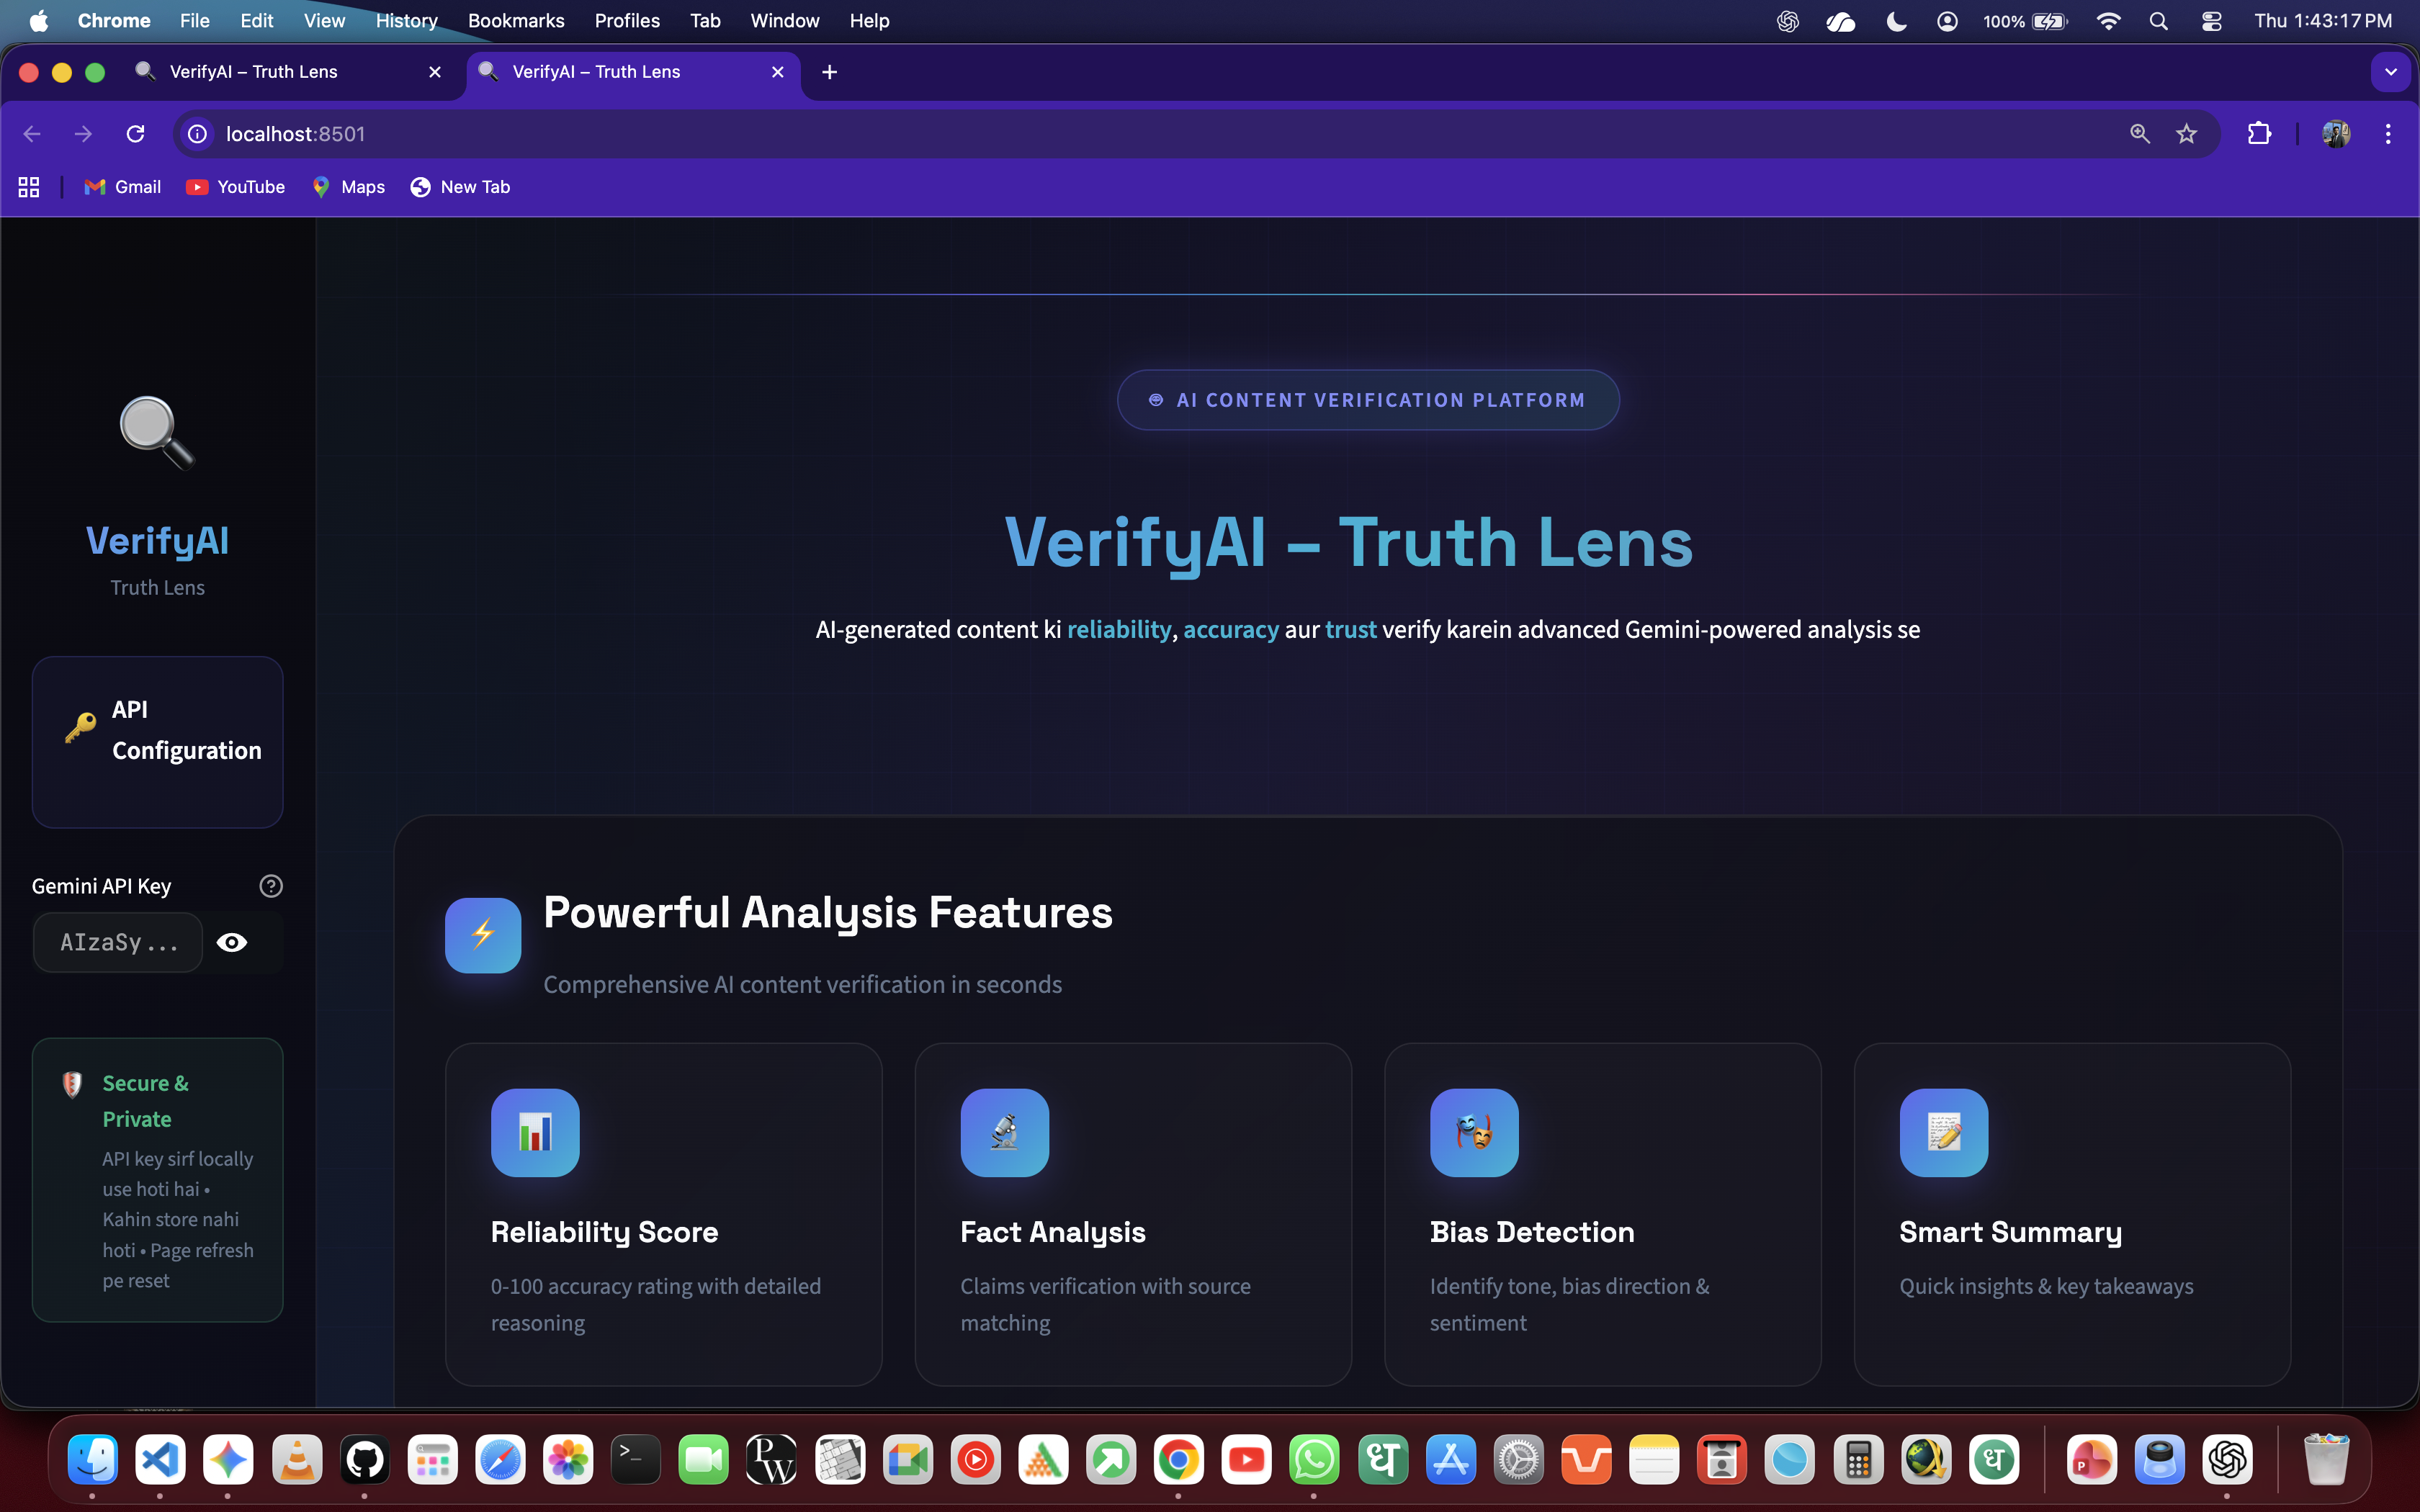Image resolution: width=2420 pixels, height=1512 pixels.
Task: Click the Gemini API Key input field
Action: tap(118, 942)
